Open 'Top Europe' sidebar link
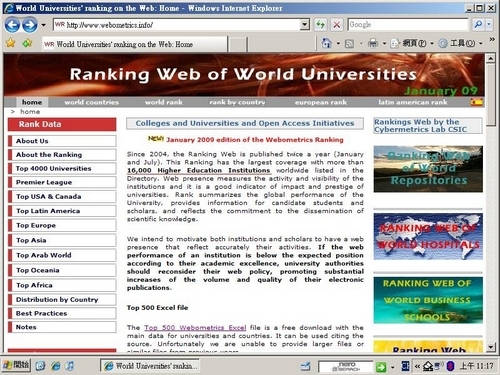 pyautogui.click(x=62, y=225)
